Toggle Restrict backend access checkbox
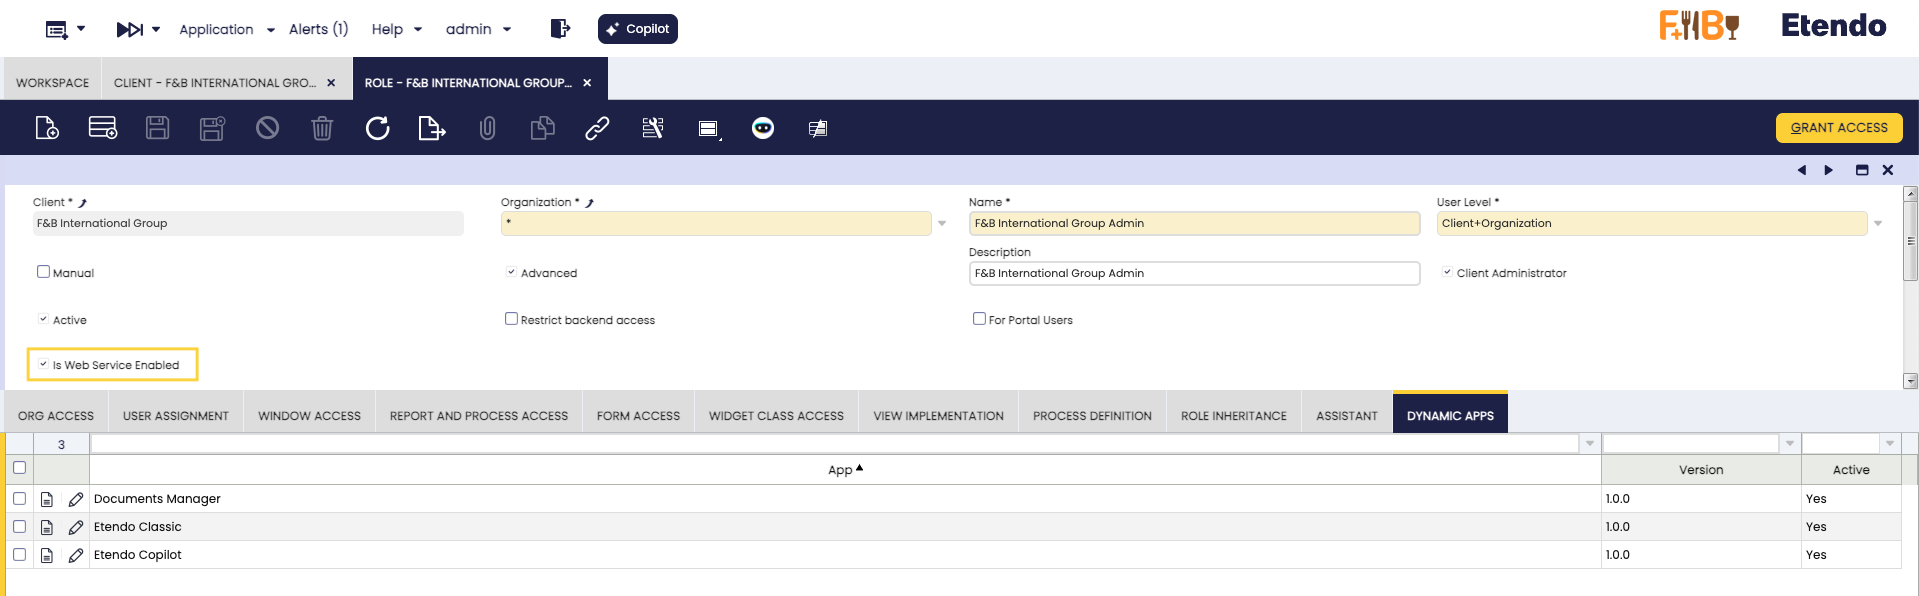 point(511,319)
